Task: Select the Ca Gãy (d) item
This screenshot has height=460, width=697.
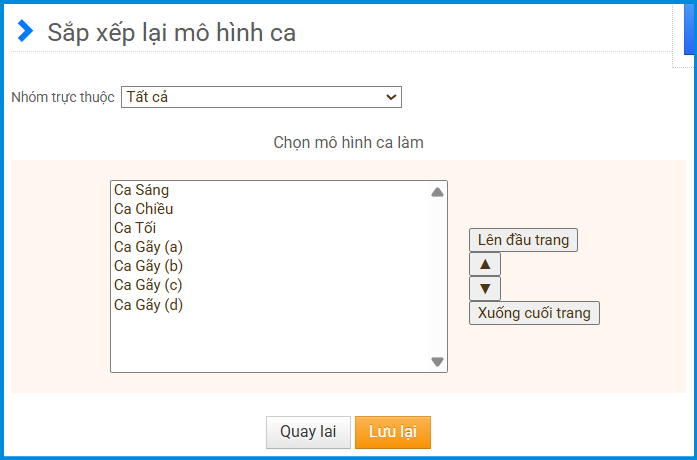Action: pyautogui.click(x=148, y=305)
